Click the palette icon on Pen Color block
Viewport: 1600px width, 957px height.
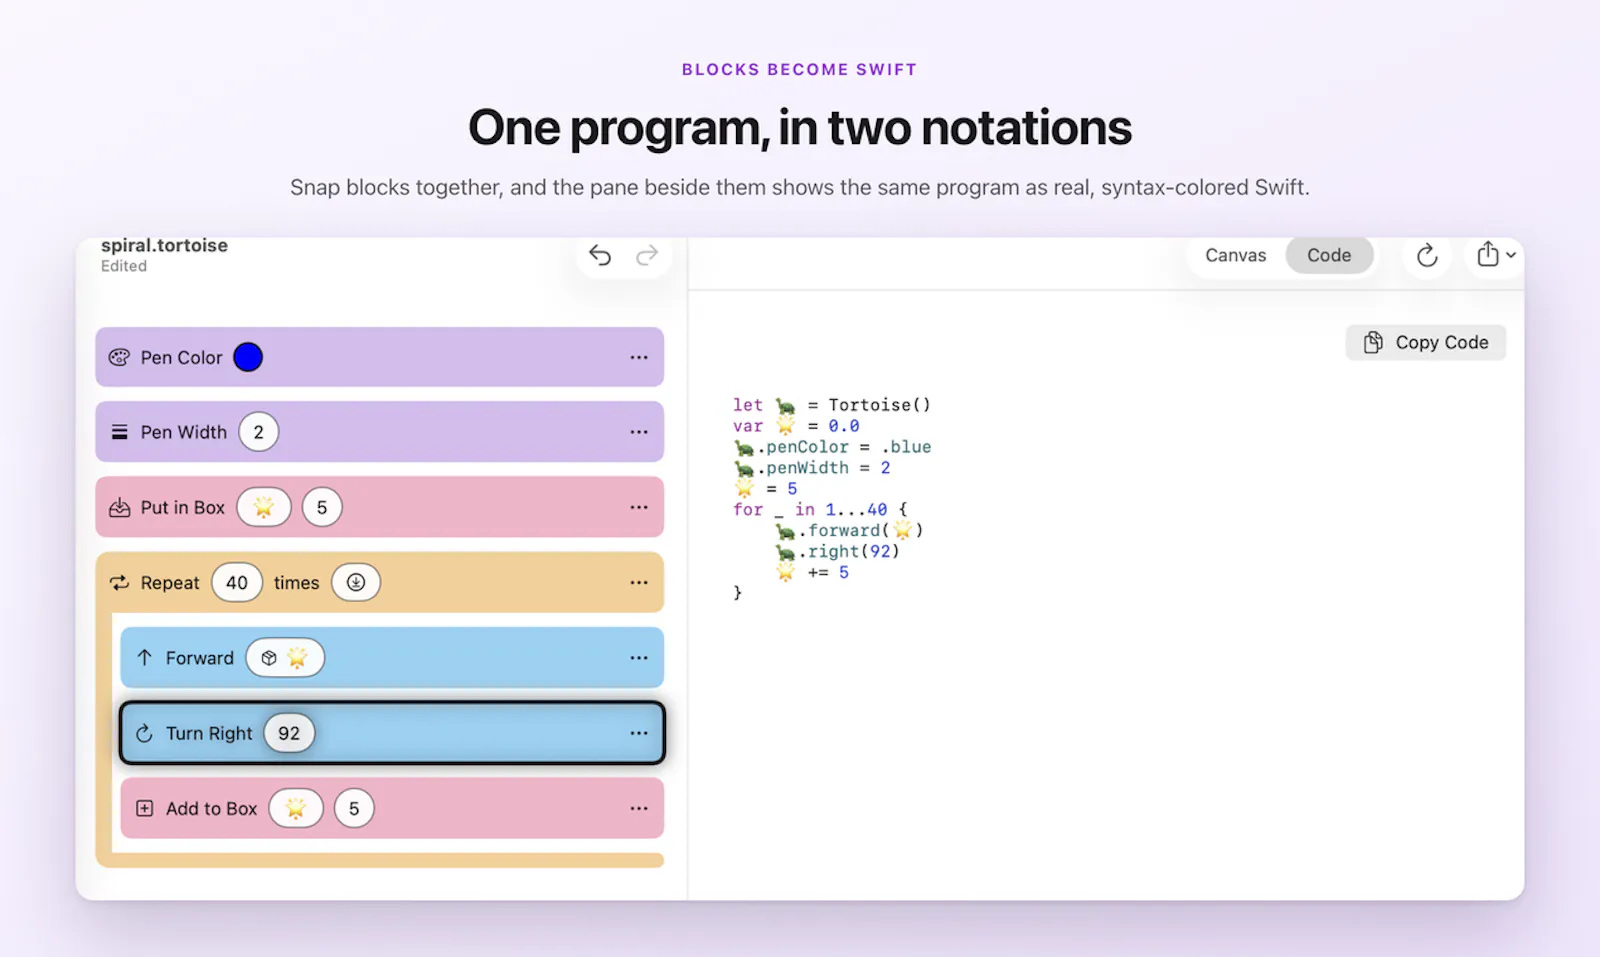[x=119, y=357]
